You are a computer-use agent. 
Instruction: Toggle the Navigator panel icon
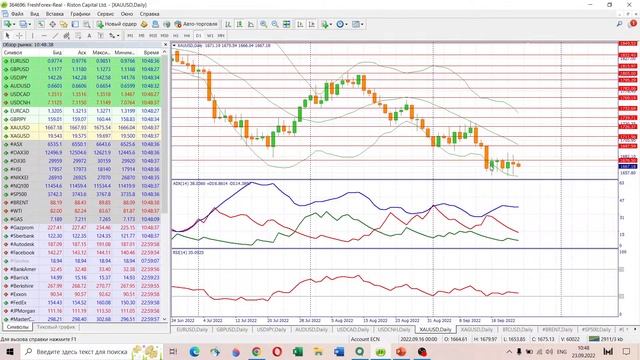[x=63, y=24]
